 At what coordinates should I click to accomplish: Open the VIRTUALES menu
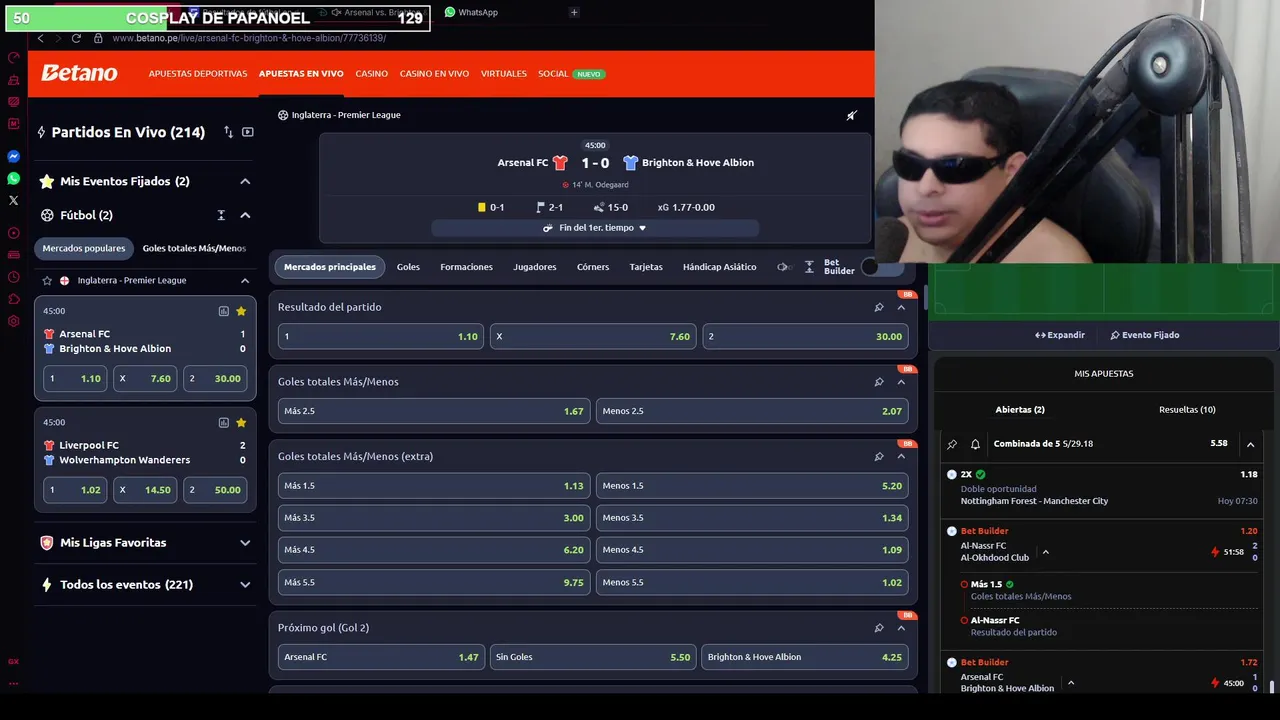[x=503, y=74]
